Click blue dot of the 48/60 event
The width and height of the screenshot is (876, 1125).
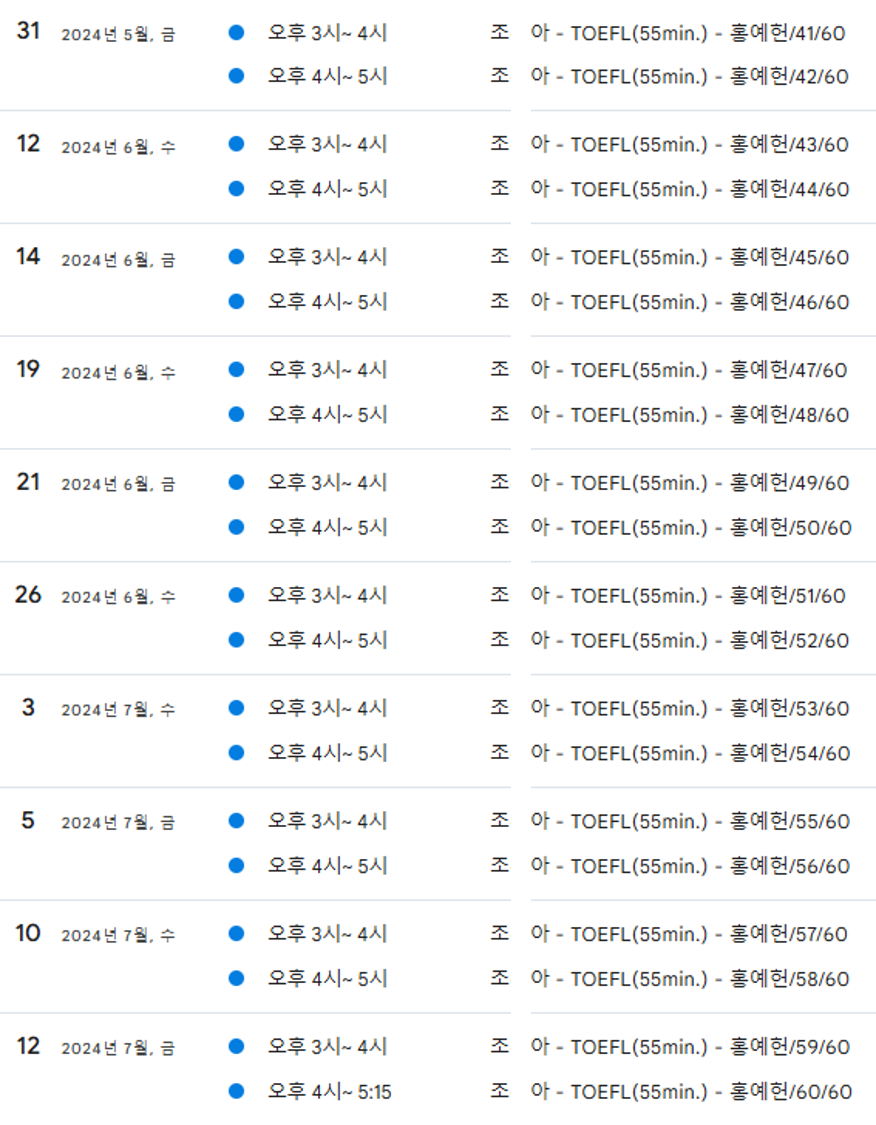(x=236, y=414)
